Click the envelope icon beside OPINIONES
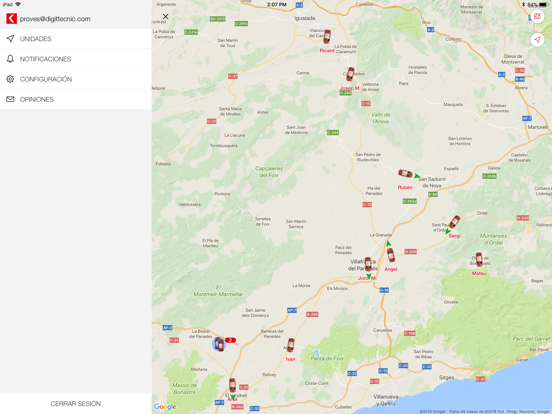 pos(10,99)
